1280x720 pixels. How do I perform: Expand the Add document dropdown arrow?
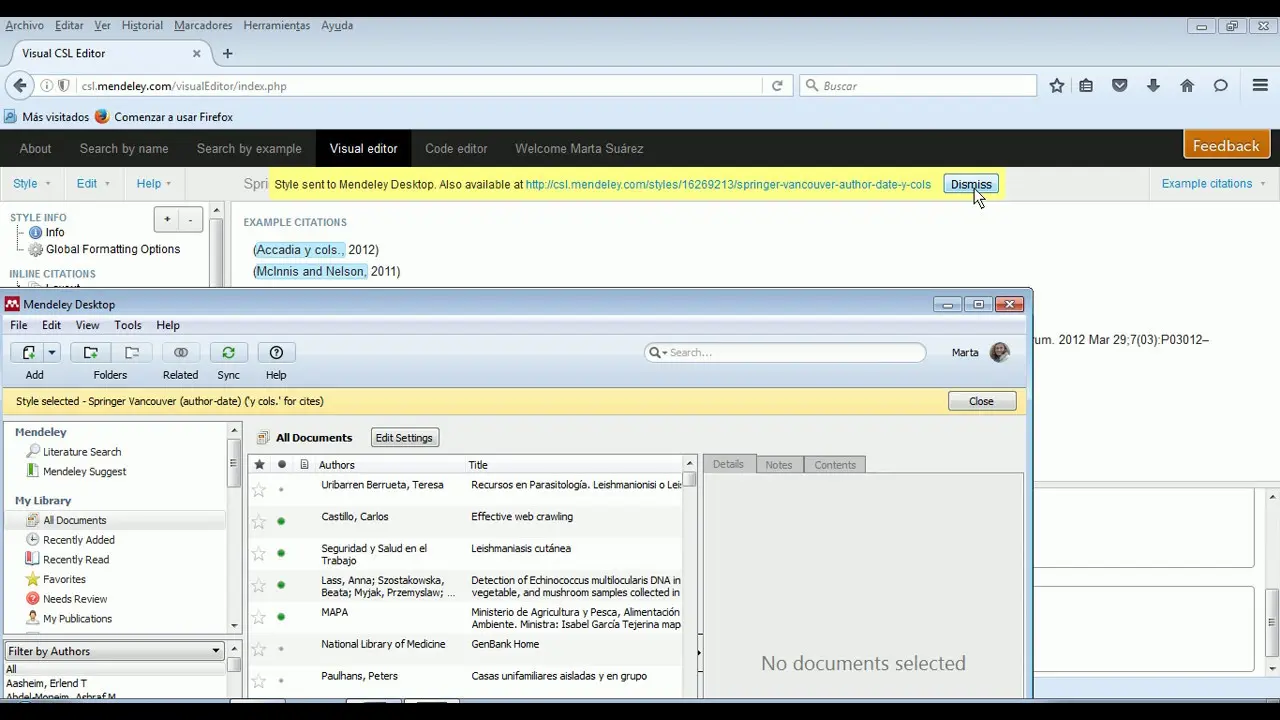[52, 353]
